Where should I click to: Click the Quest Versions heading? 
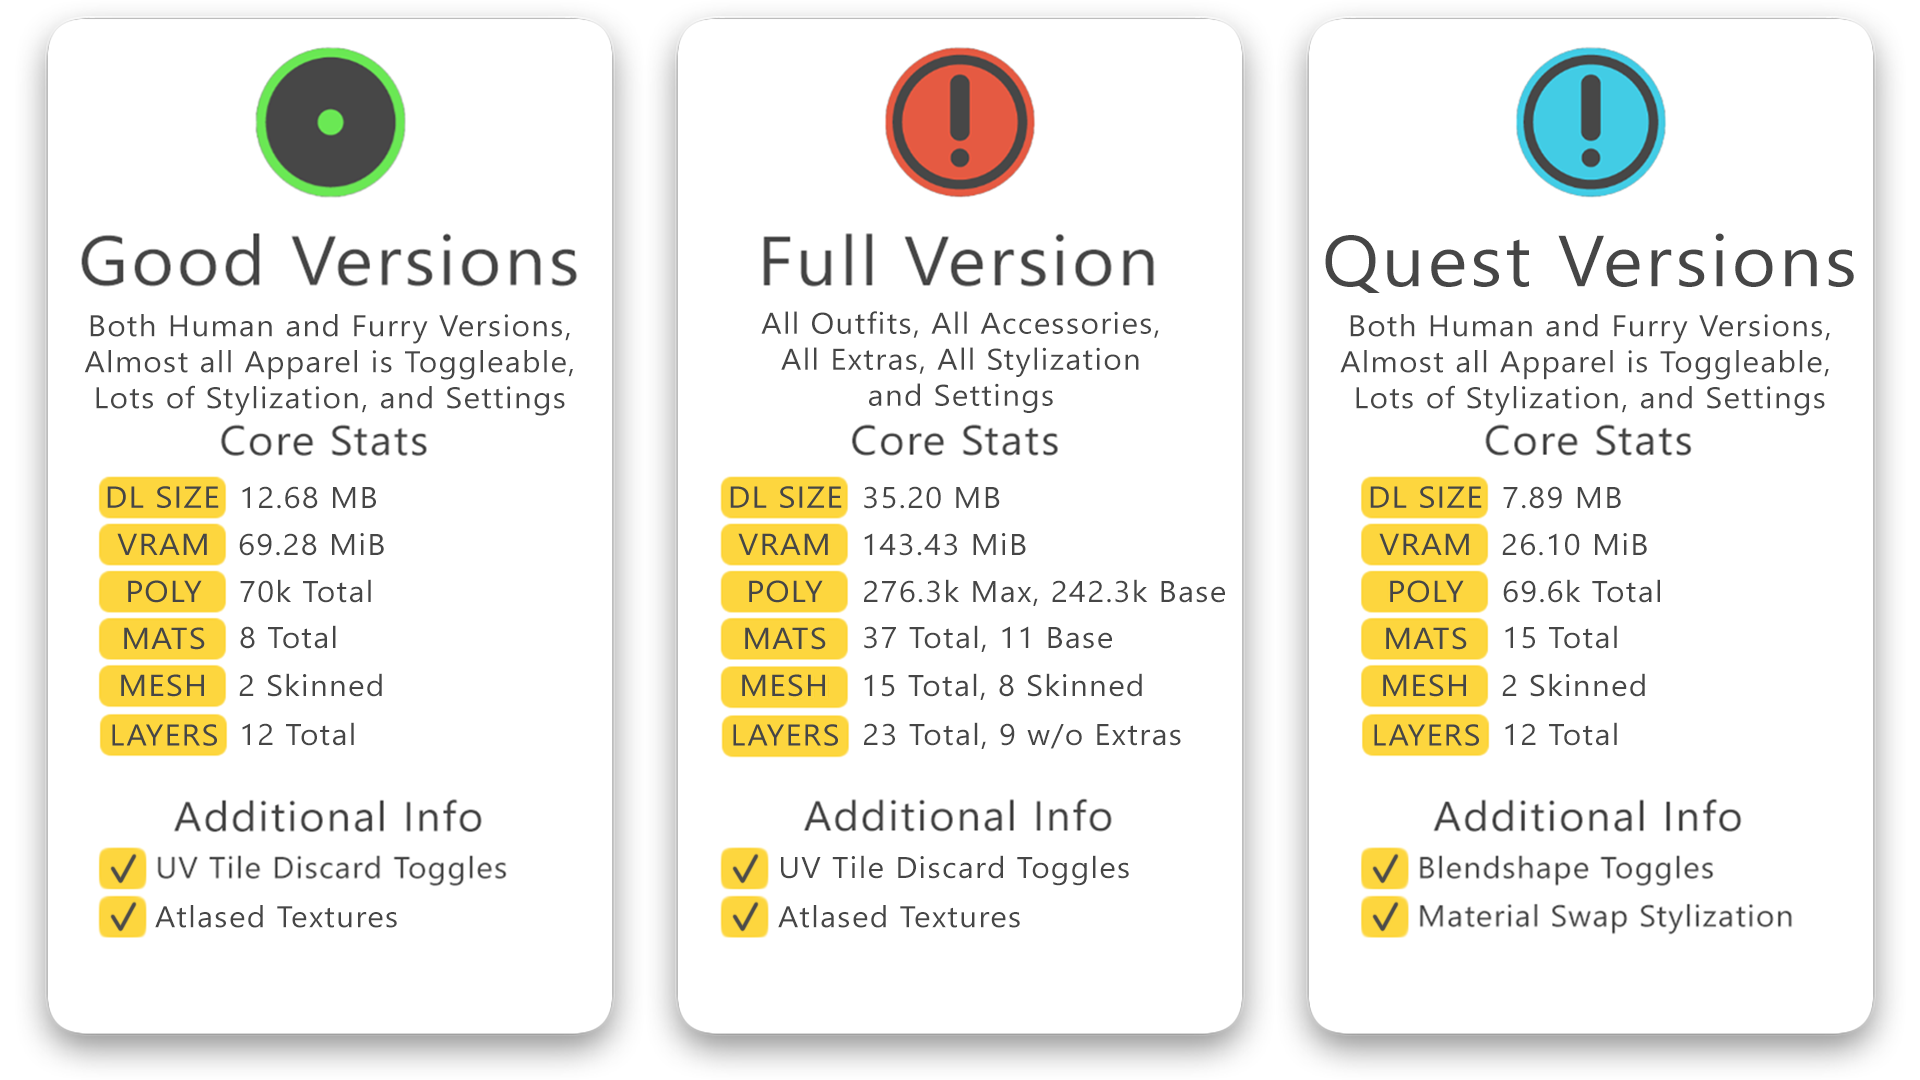(x=1589, y=263)
